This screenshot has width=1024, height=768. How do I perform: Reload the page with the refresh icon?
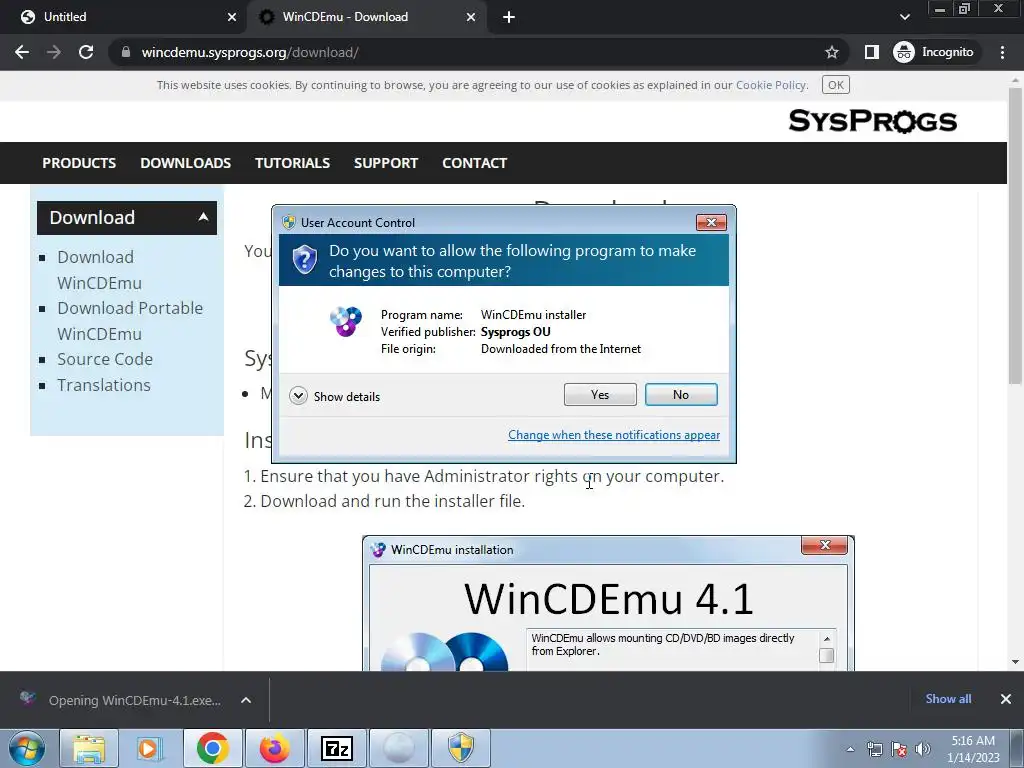pos(86,52)
